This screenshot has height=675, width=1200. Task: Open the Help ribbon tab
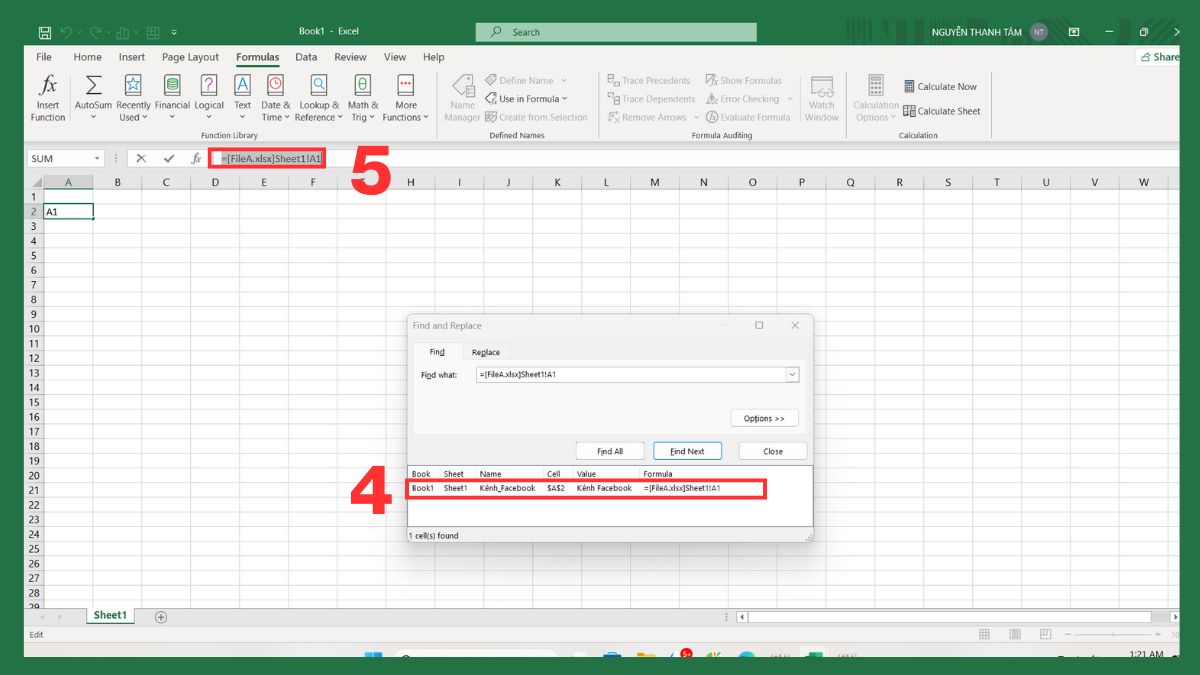[x=433, y=57]
